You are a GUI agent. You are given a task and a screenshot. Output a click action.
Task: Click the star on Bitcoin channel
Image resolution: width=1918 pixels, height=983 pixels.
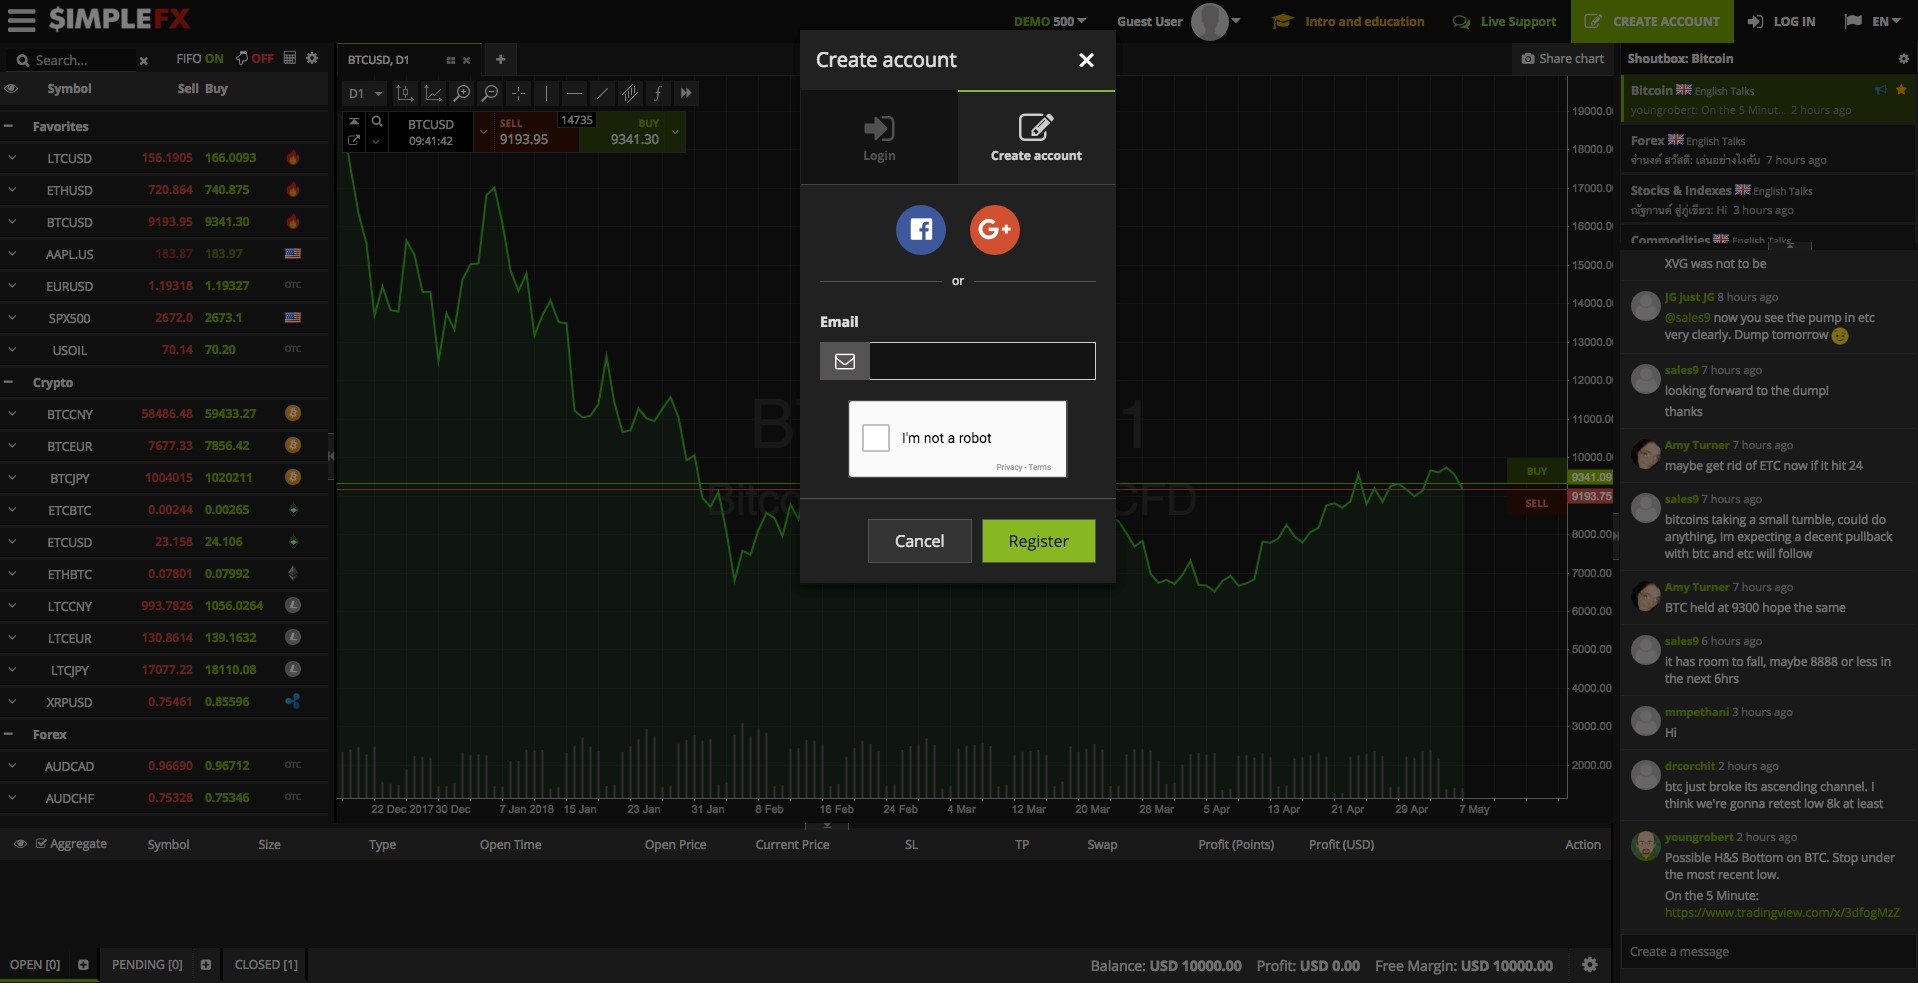coord(1901,90)
